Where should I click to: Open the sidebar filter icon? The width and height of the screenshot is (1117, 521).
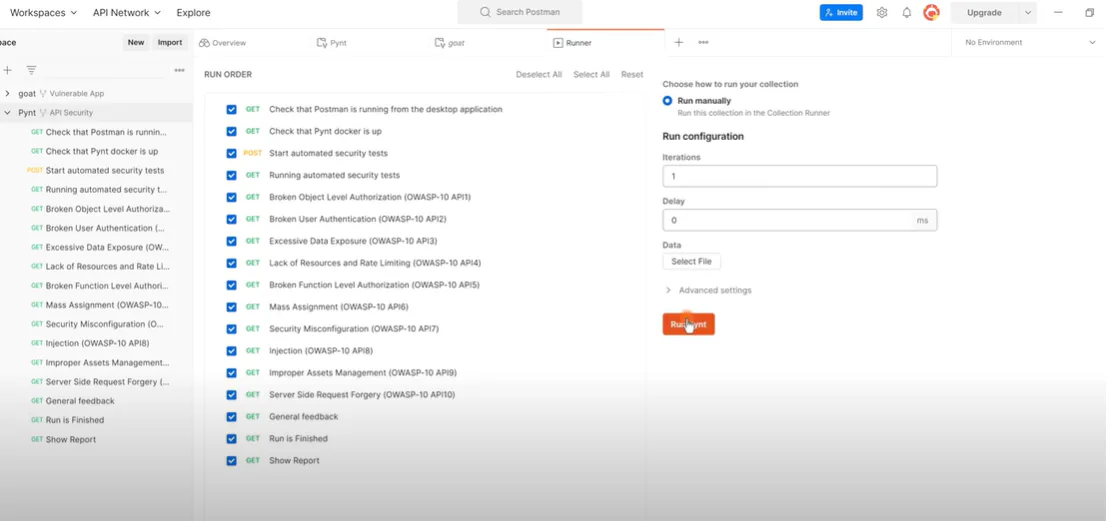31,70
